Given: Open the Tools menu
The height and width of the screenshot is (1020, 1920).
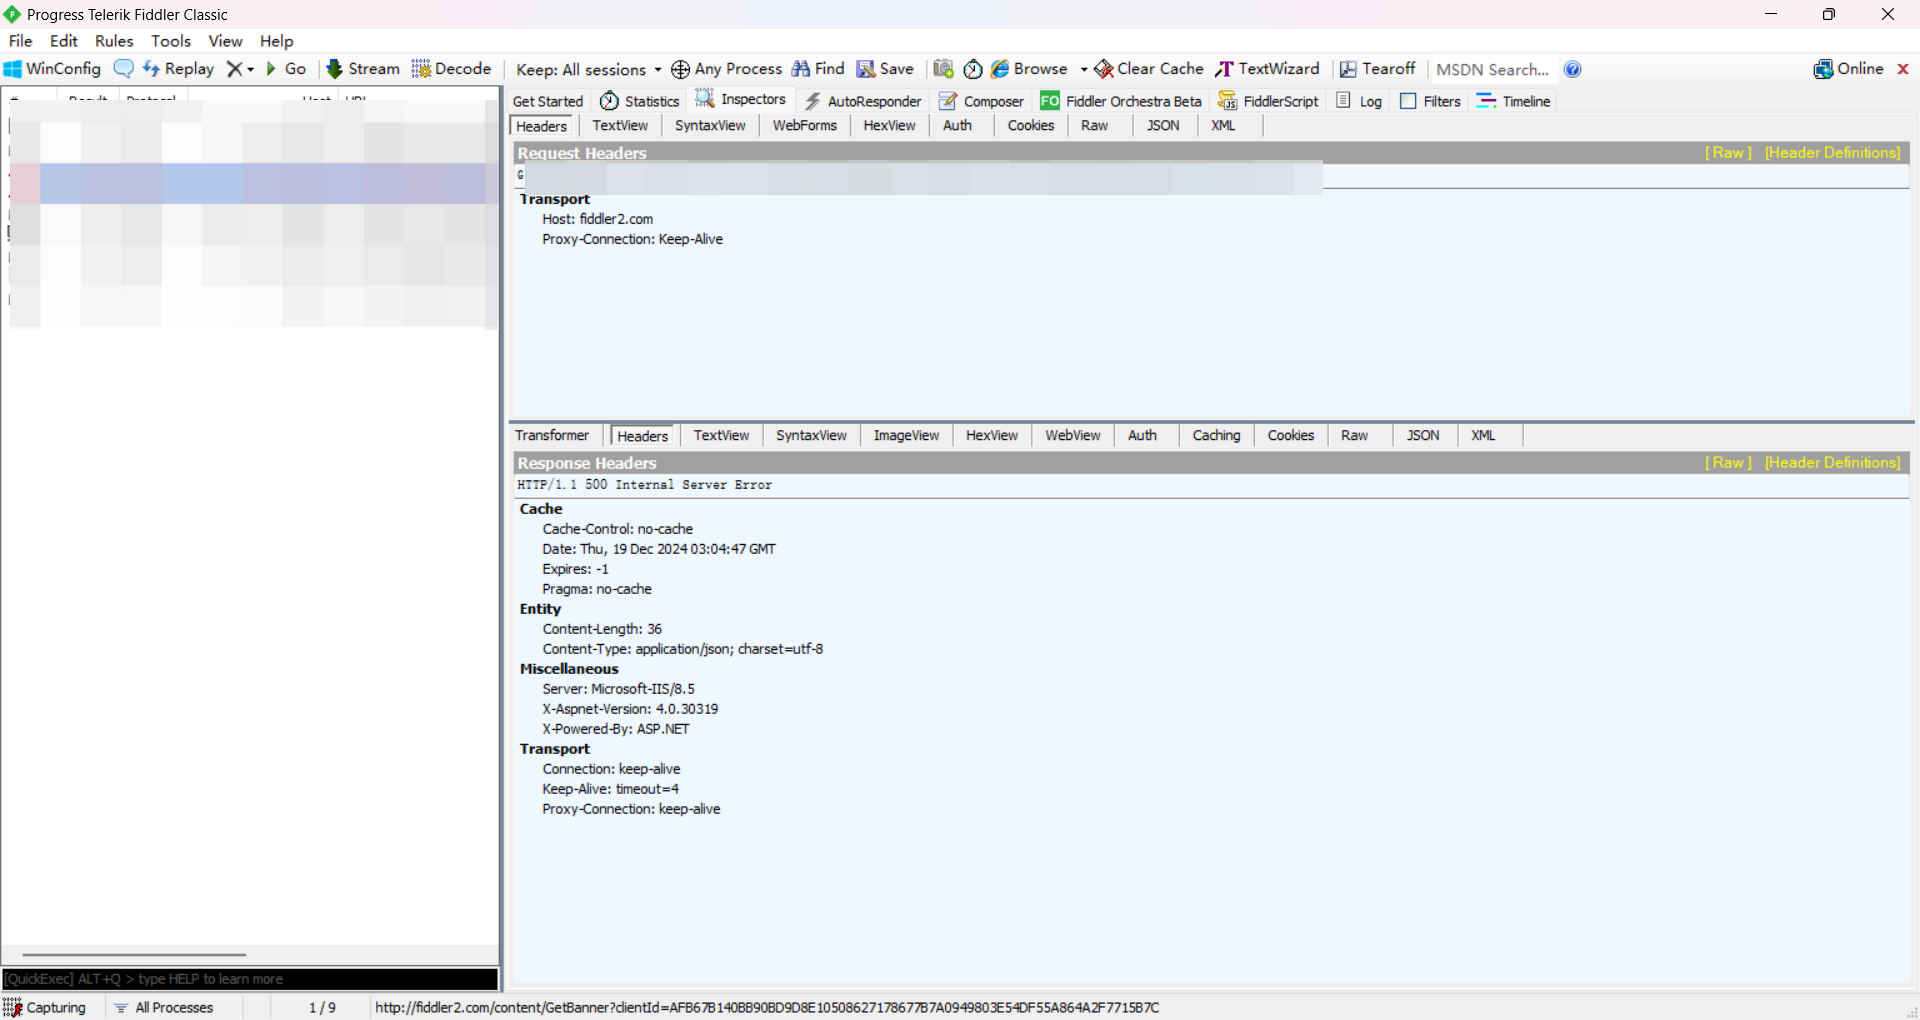Looking at the screenshot, I should pos(171,41).
